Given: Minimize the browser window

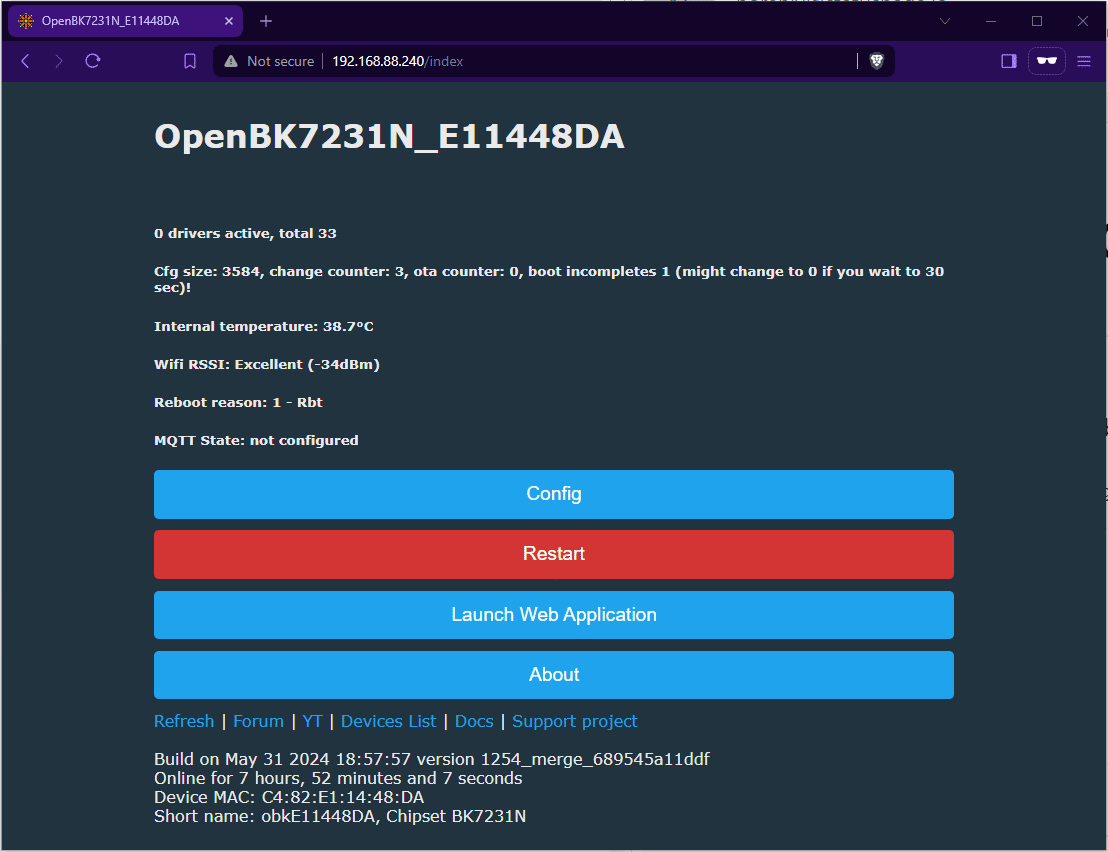Looking at the screenshot, I should pyautogui.click(x=991, y=21).
